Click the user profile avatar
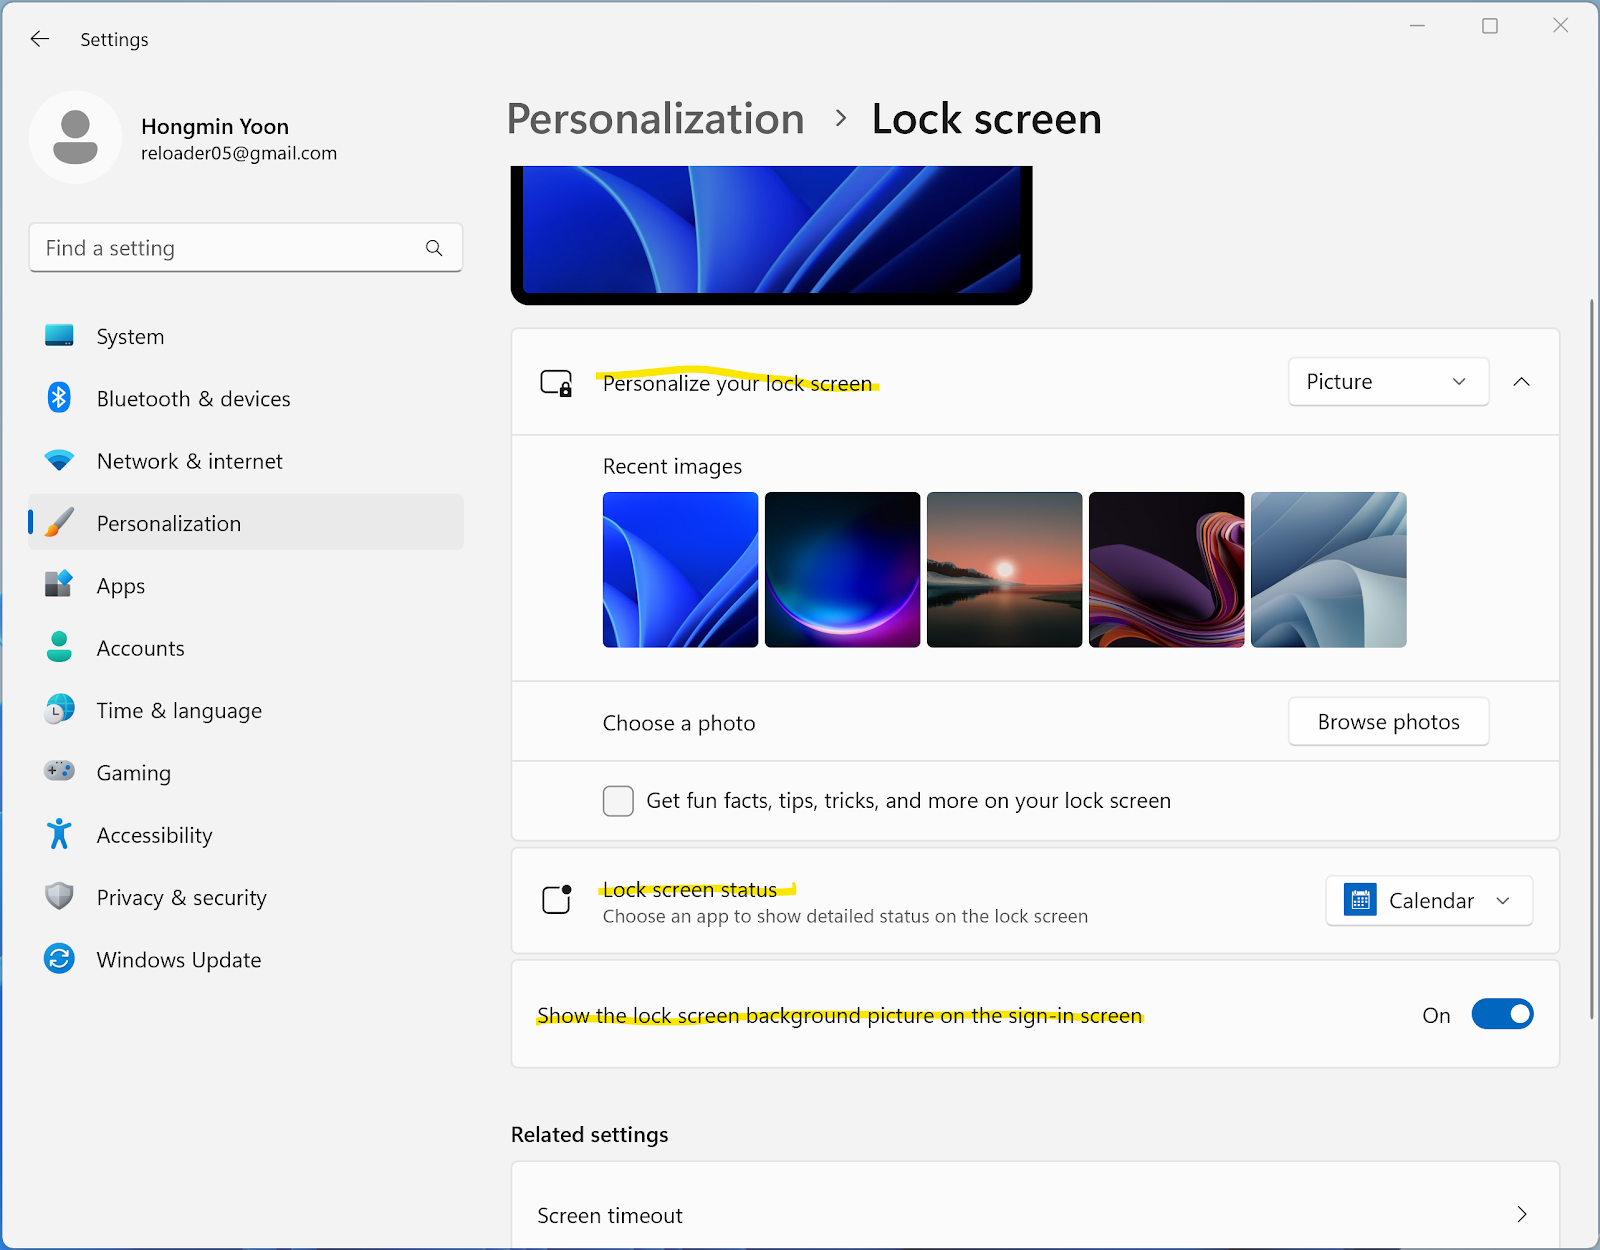This screenshot has width=1600, height=1250. pos(75,138)
